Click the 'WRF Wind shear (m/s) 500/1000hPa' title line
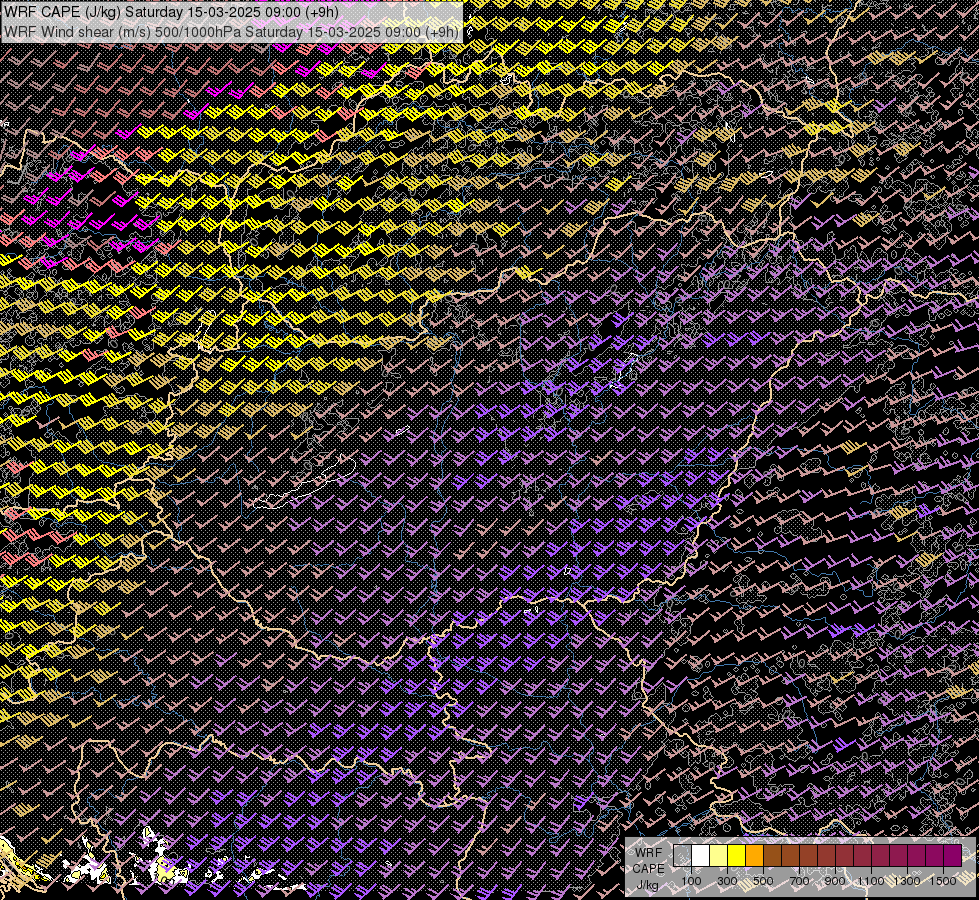 pos(231,31)
